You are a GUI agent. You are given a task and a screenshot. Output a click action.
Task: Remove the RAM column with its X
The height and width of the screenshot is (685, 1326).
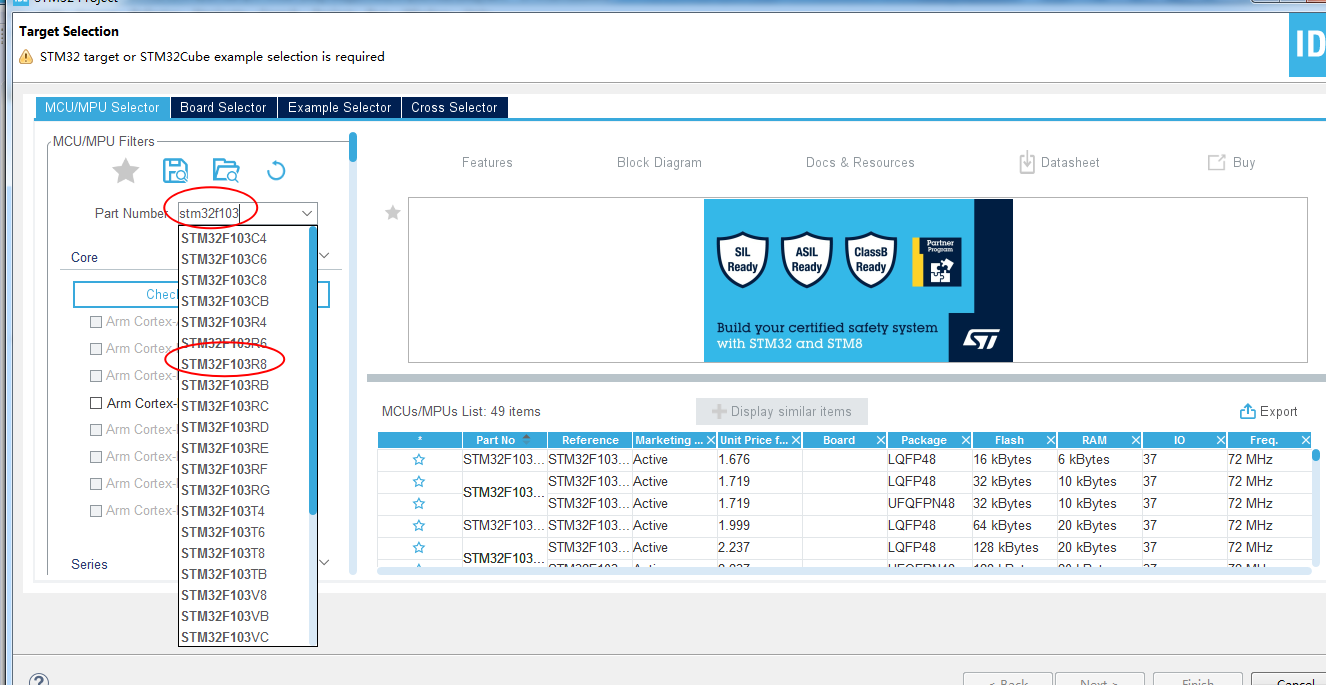(x=1135, y=440)
